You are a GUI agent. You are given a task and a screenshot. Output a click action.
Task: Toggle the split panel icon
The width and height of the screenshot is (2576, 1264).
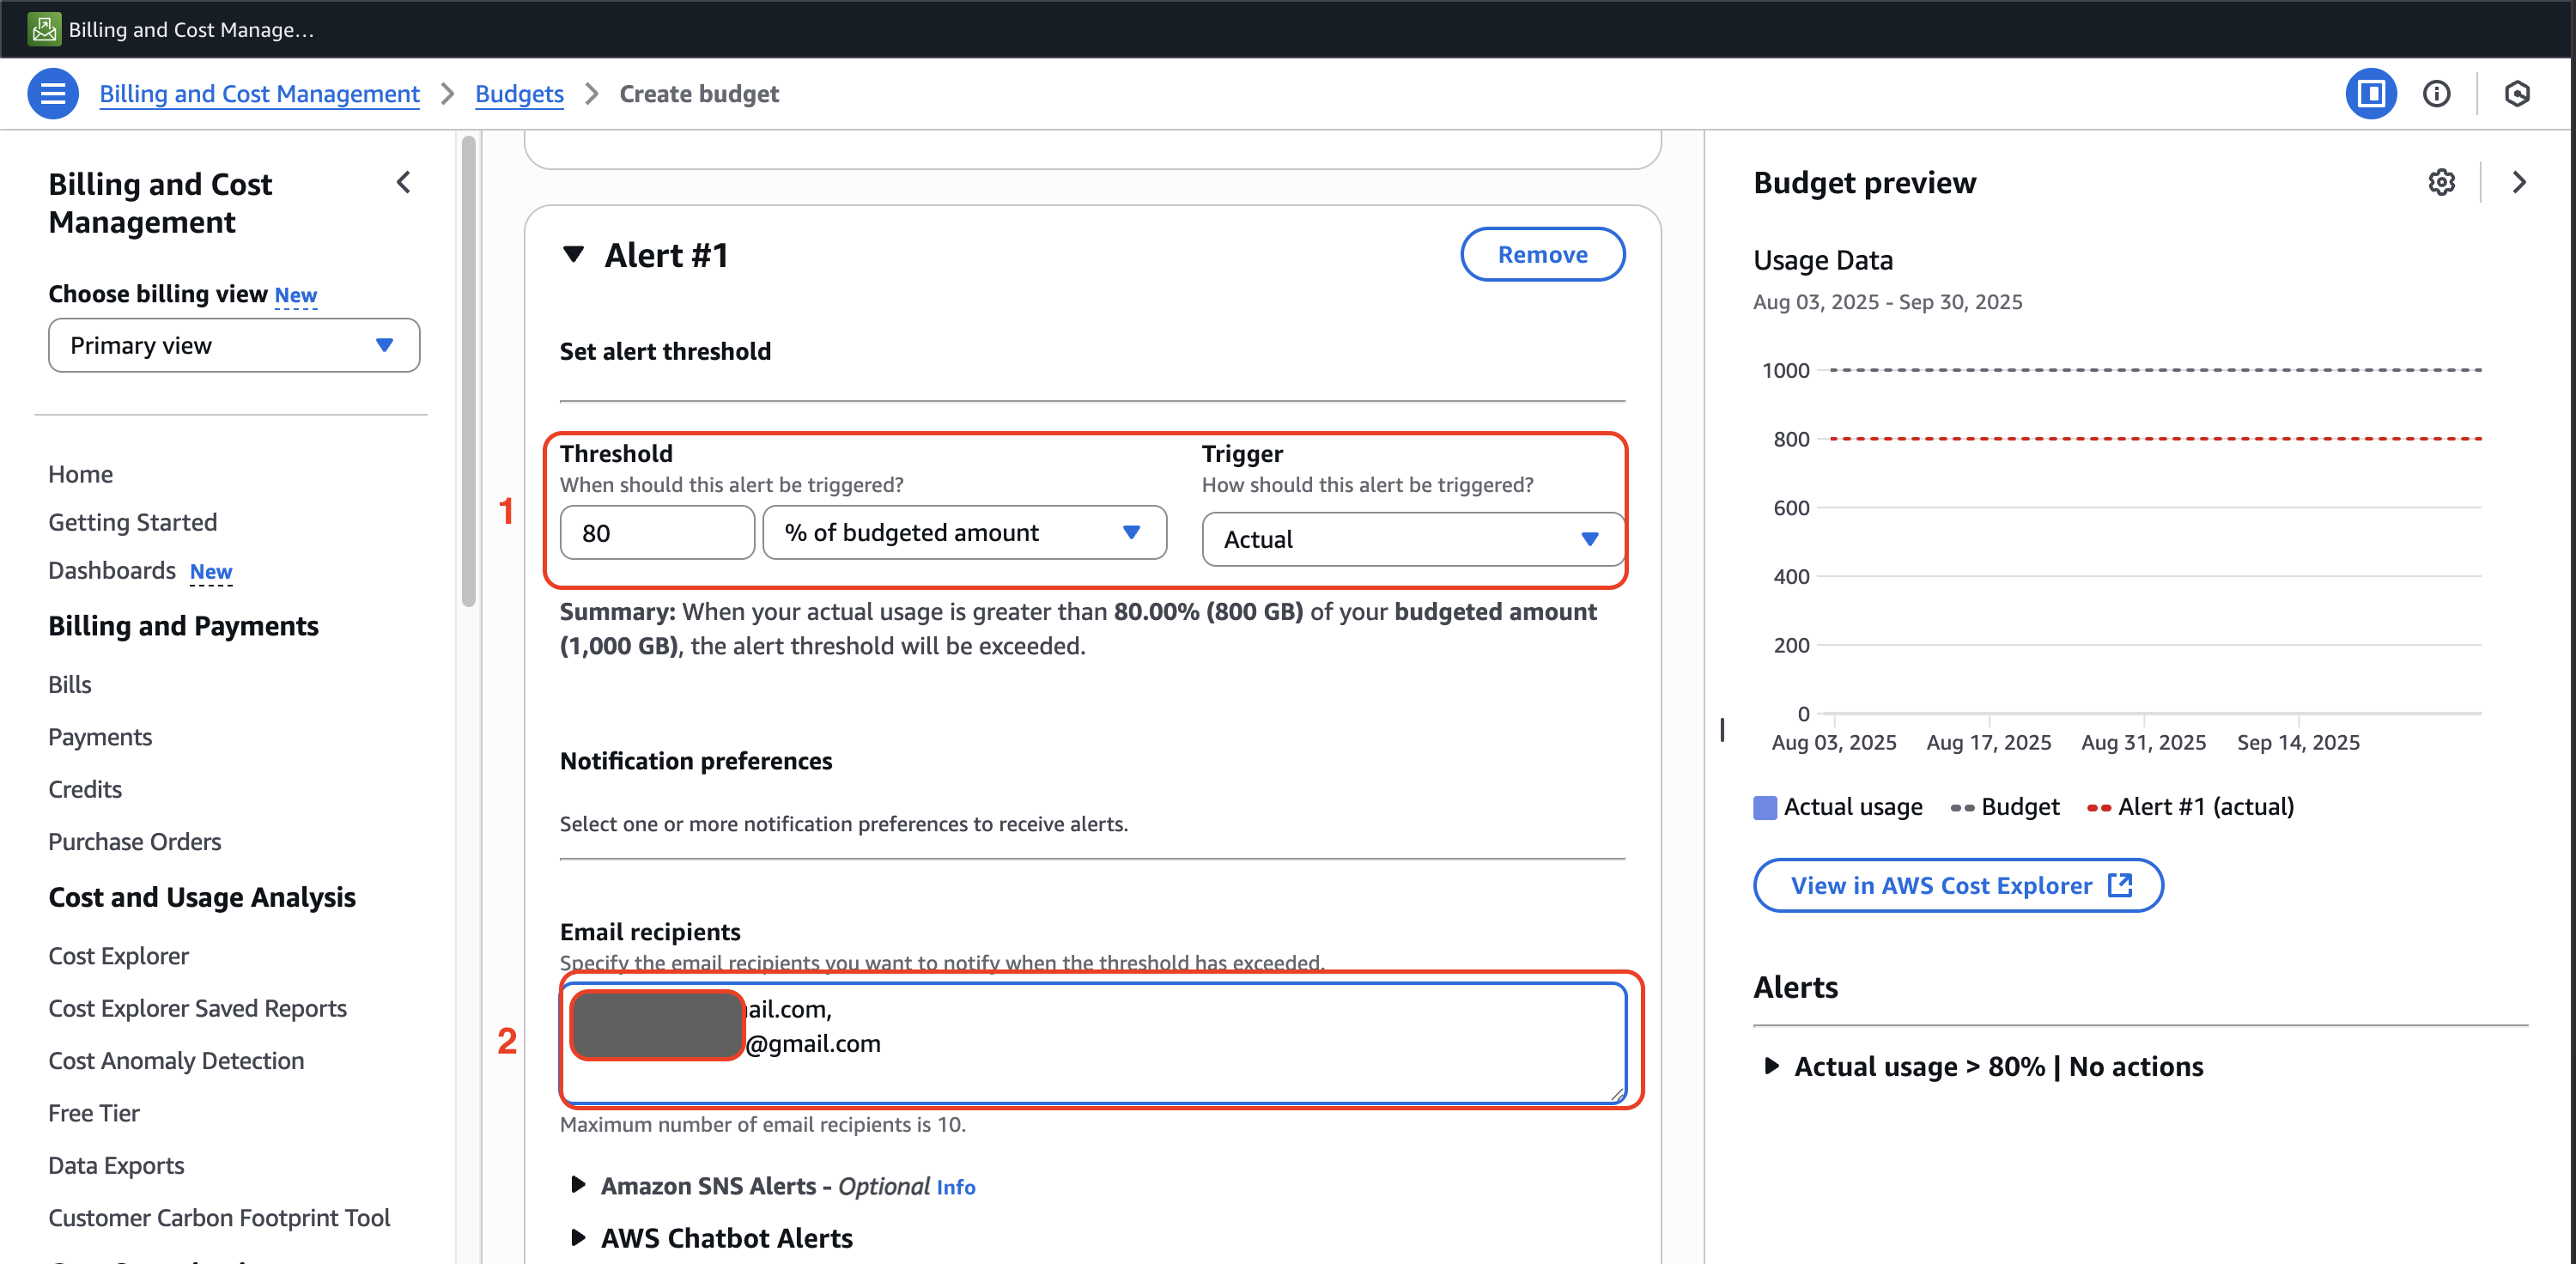(2370, 93)
